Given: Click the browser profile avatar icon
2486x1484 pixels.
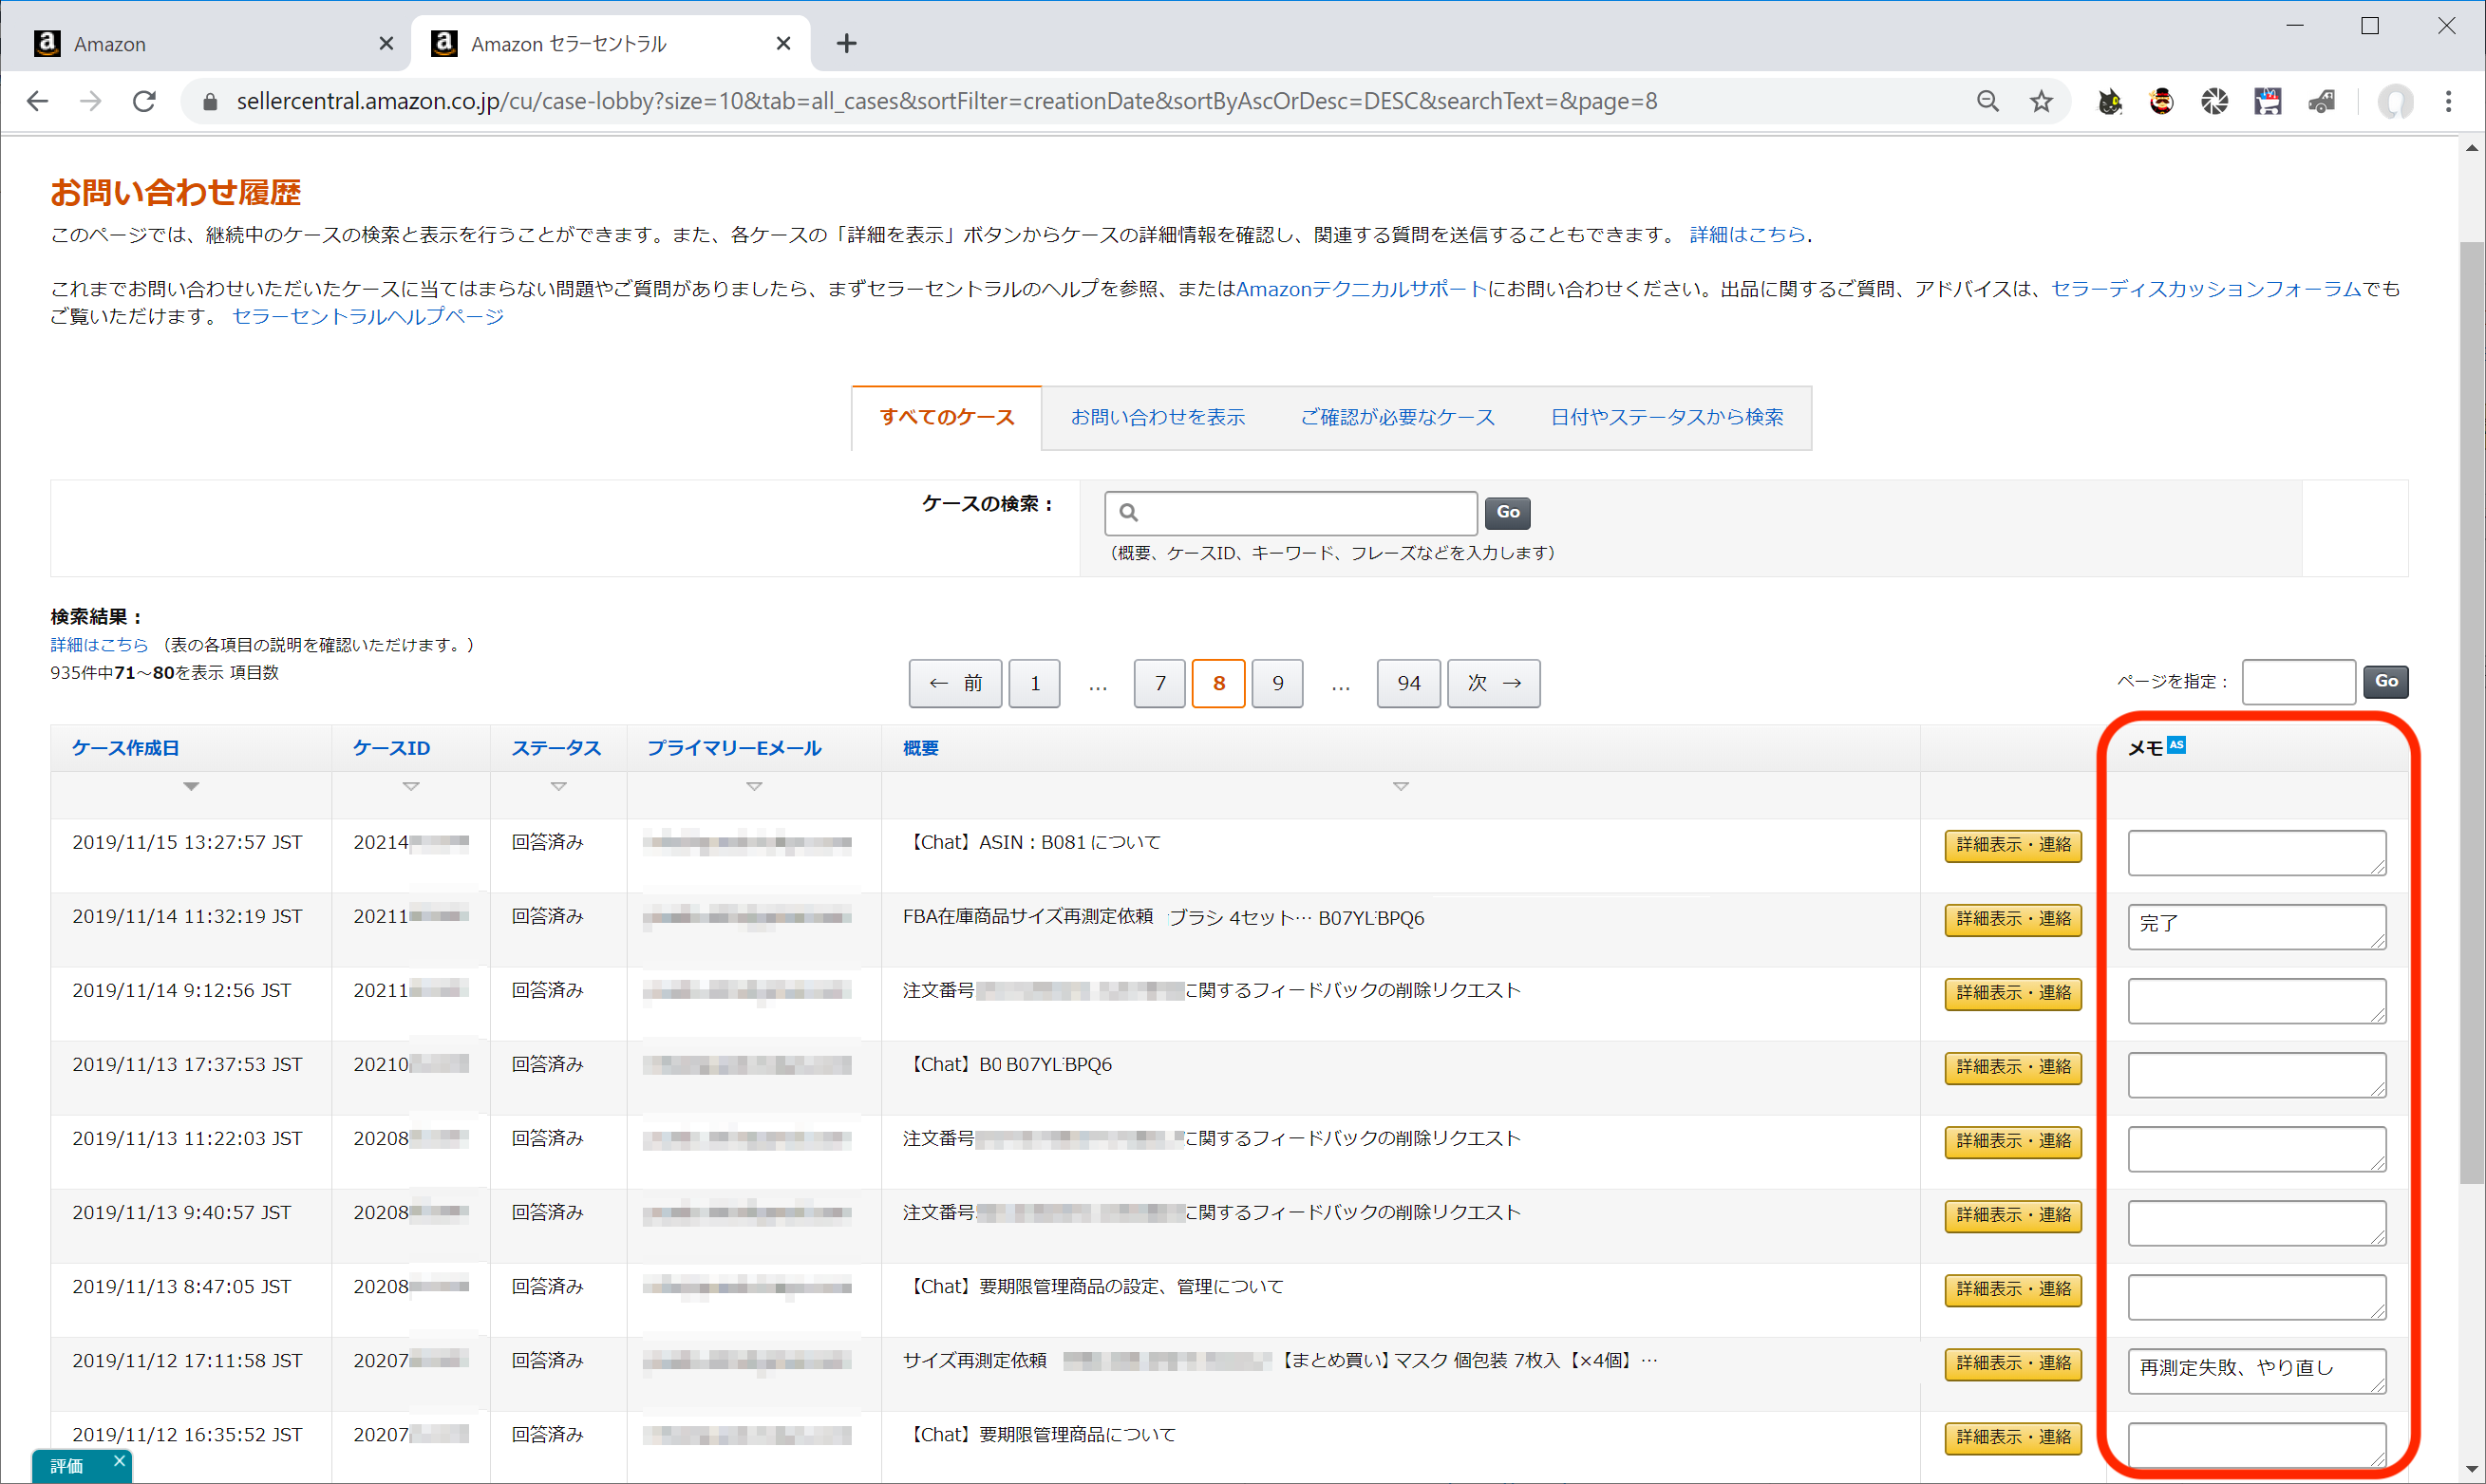Looking at the screenshot, I should [x=2395, y=101].
